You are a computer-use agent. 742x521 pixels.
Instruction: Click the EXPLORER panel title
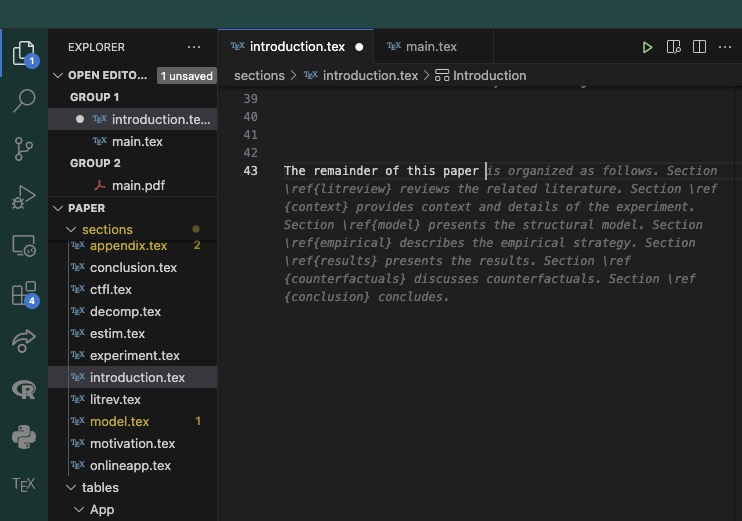[97, 47]
